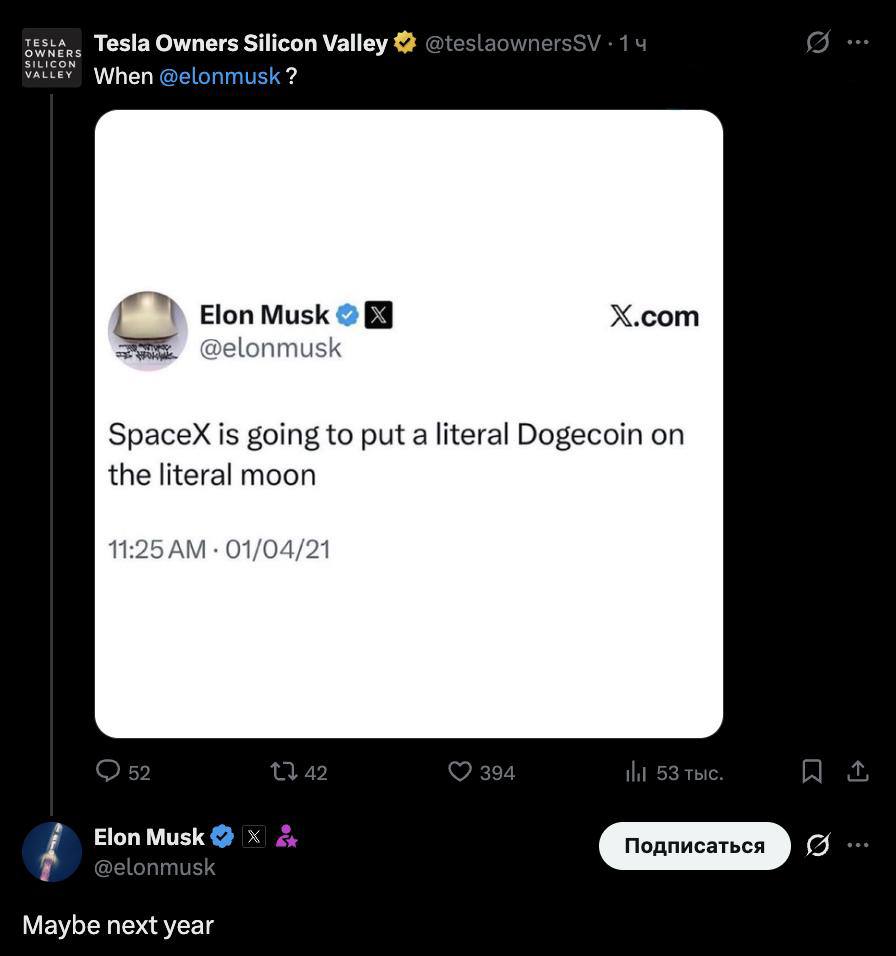Open Elon Musk's rocket profile avatar

pos(52,852)
